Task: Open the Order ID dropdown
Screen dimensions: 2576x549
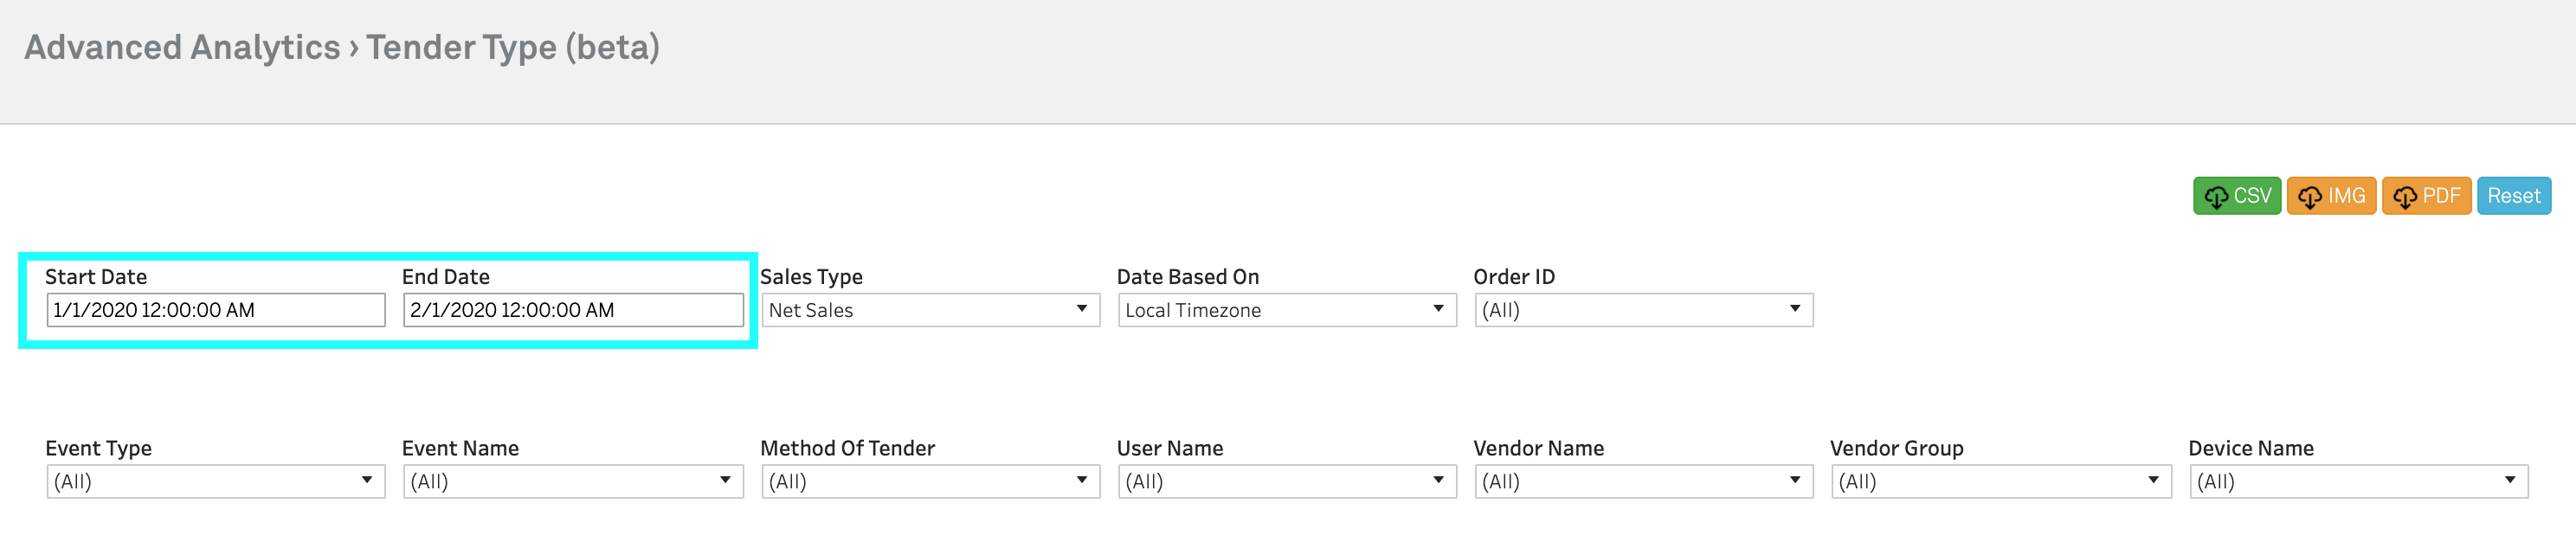Action: coord(1643,310)
